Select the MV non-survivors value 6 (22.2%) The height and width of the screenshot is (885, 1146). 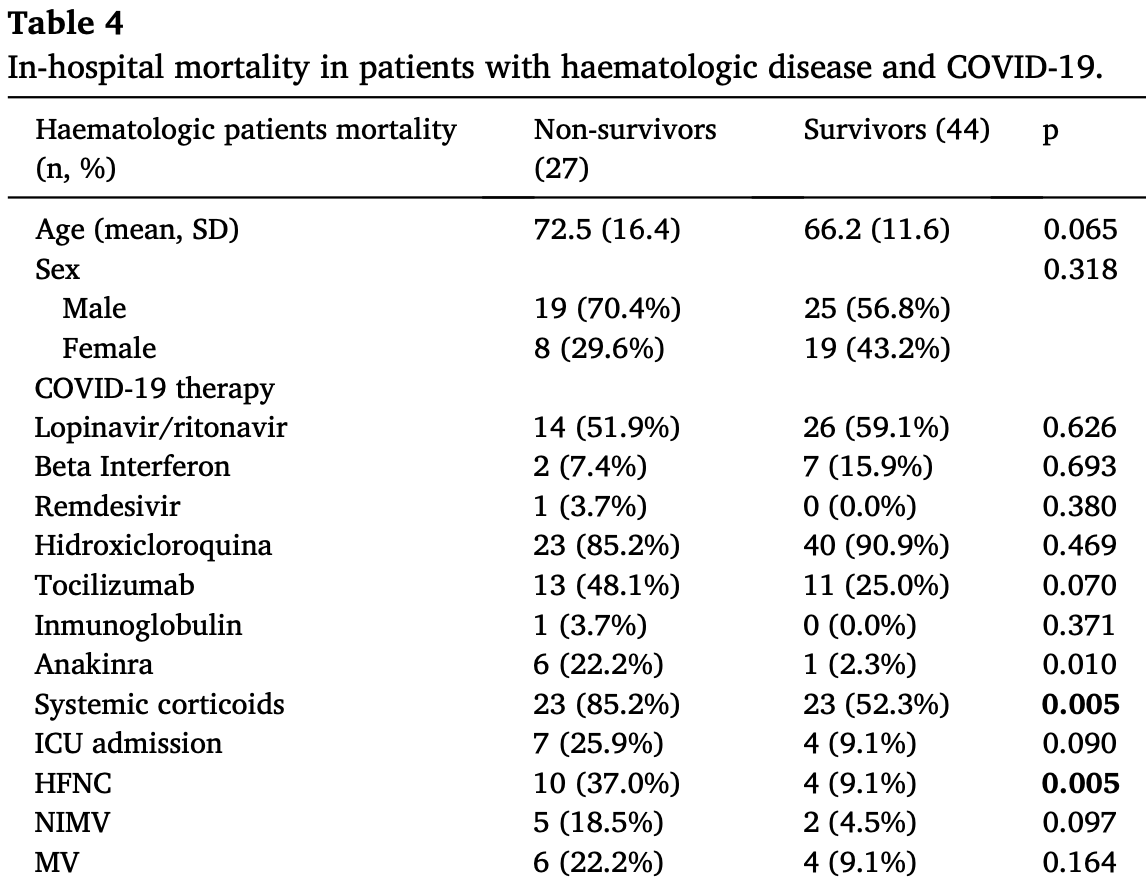click(599, 862)
